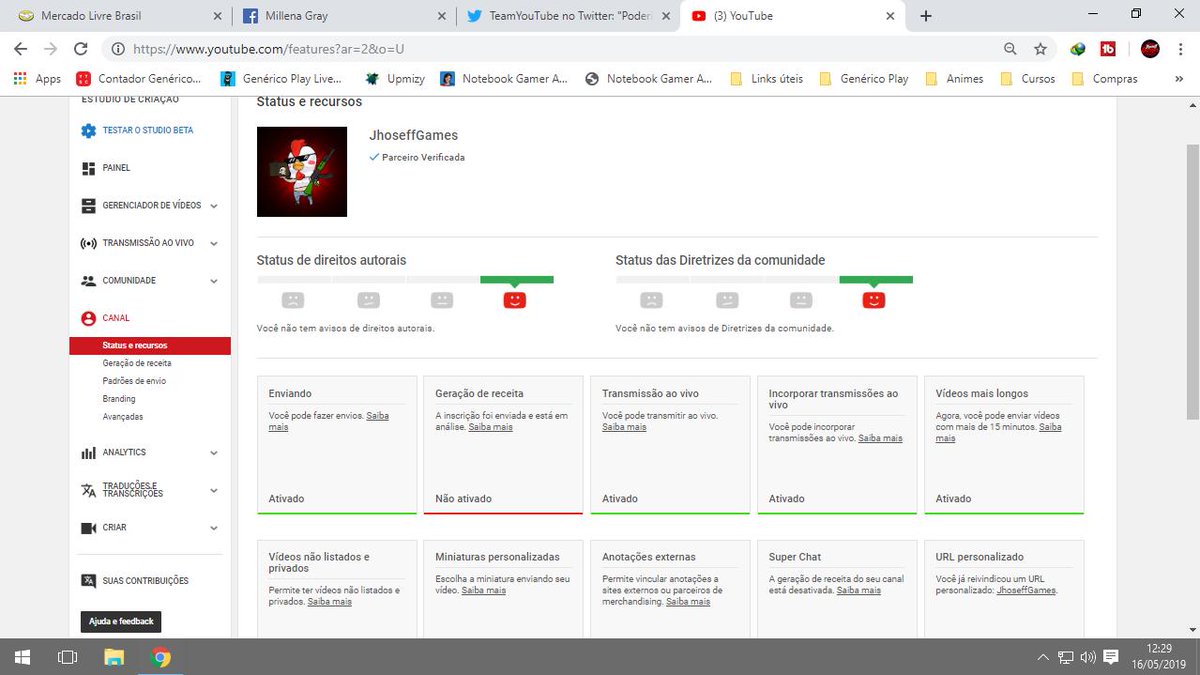Viewport: 1200px width, 675px height.
Task: Click the zoom magnifier icon in address bar
Action: (x=1011, y=48)
